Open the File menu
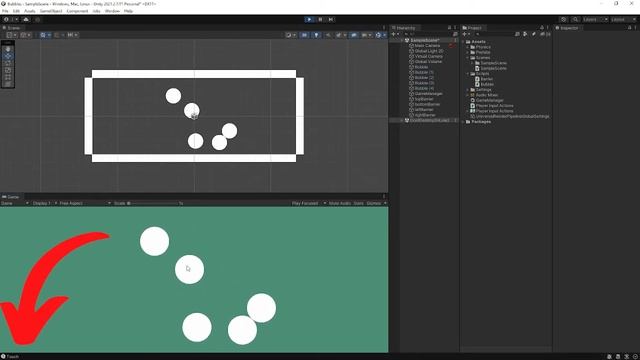The width and height of the screenshot is (640, 360). click(x=5, y=11)
